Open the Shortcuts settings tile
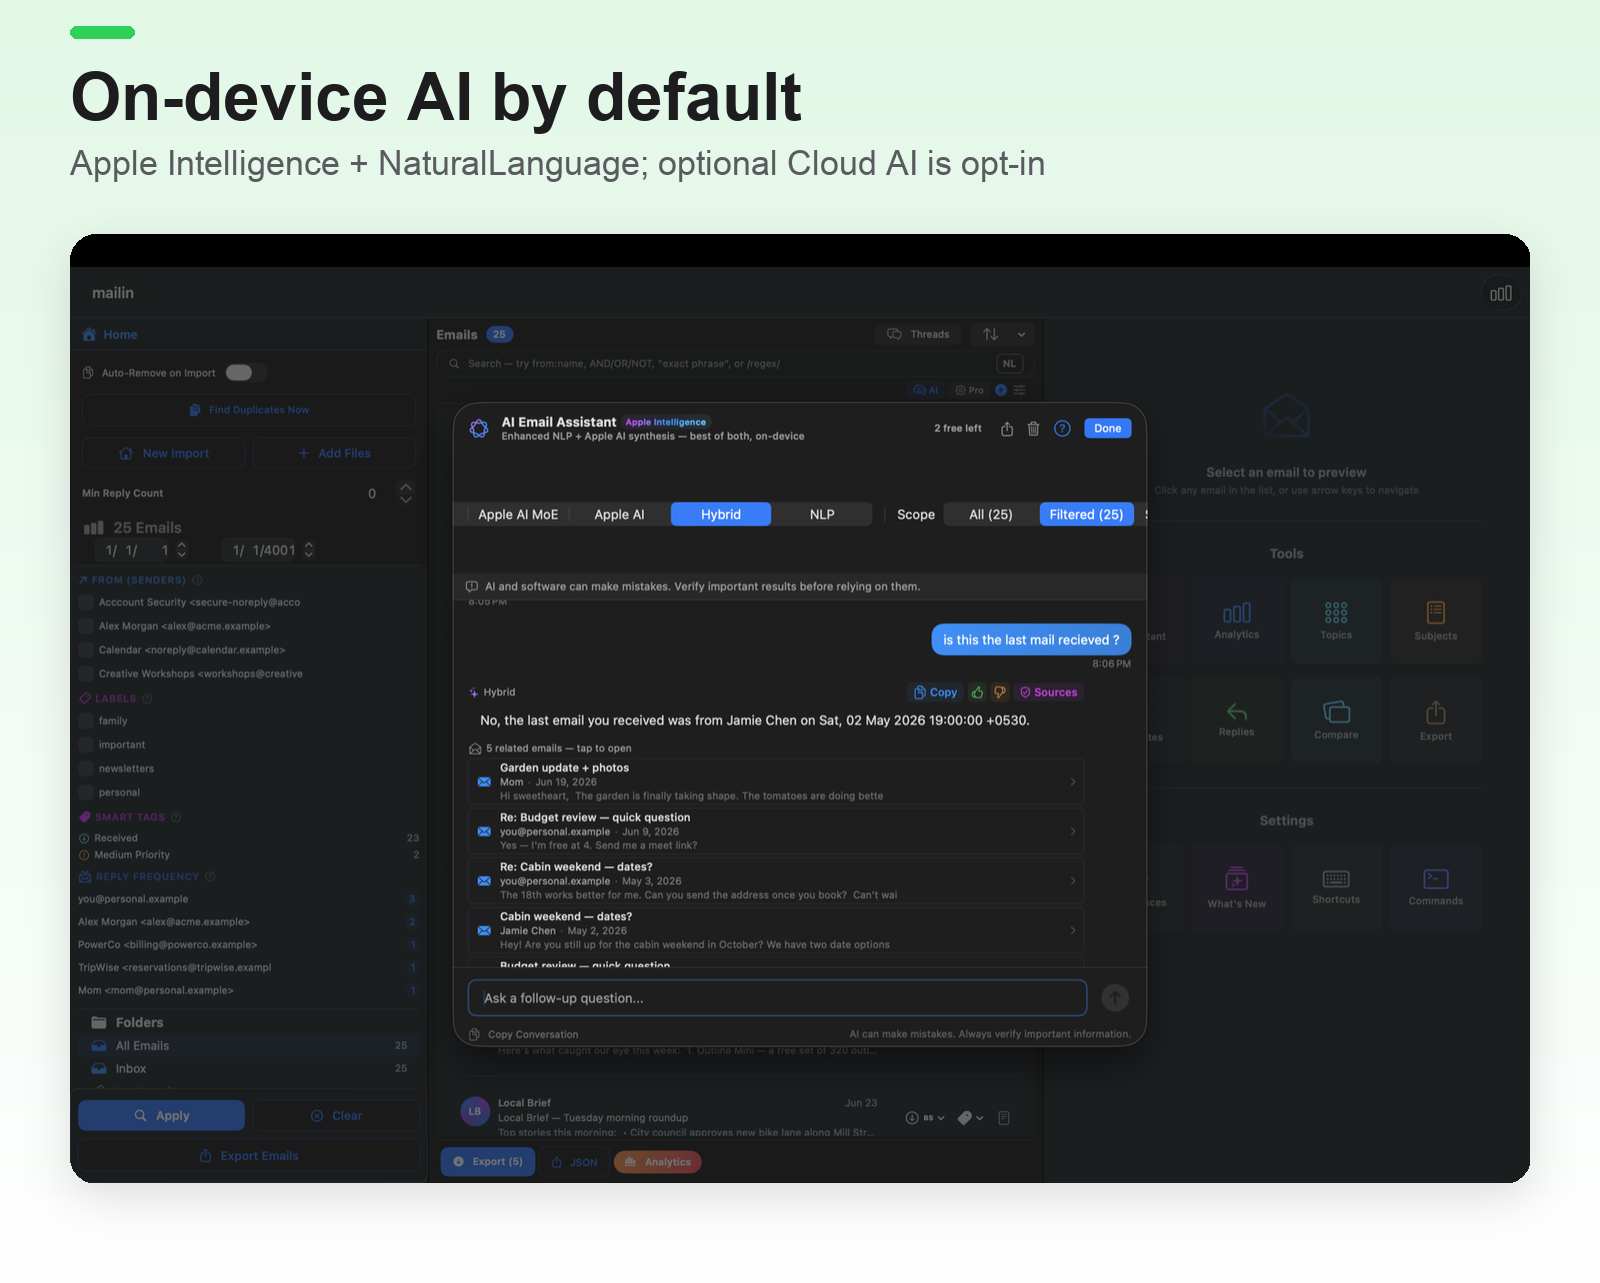 tap(1336, 887)
